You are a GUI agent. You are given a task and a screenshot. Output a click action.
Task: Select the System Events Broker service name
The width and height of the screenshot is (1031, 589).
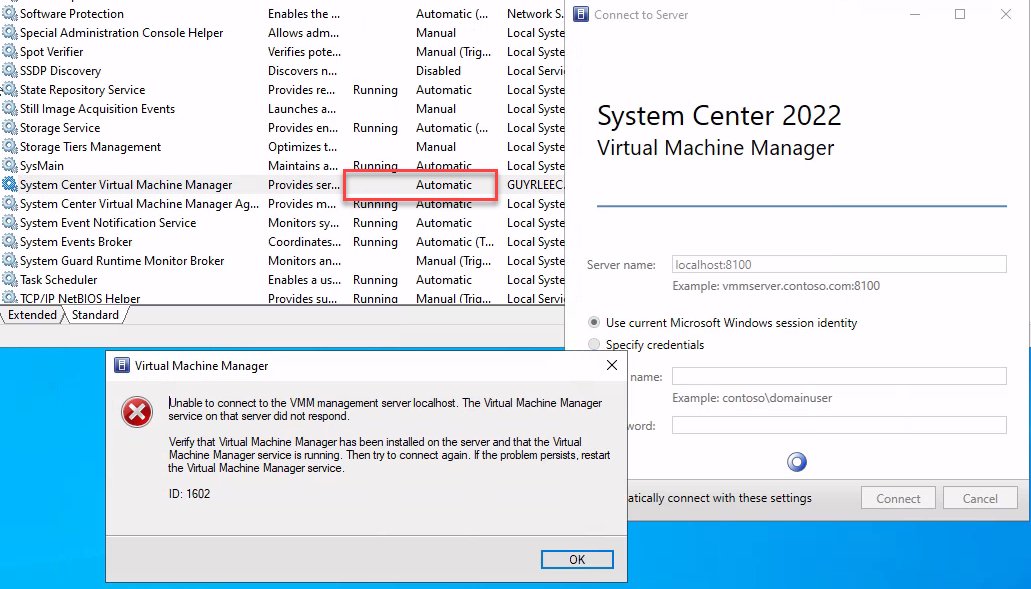[x=76, y=242]
